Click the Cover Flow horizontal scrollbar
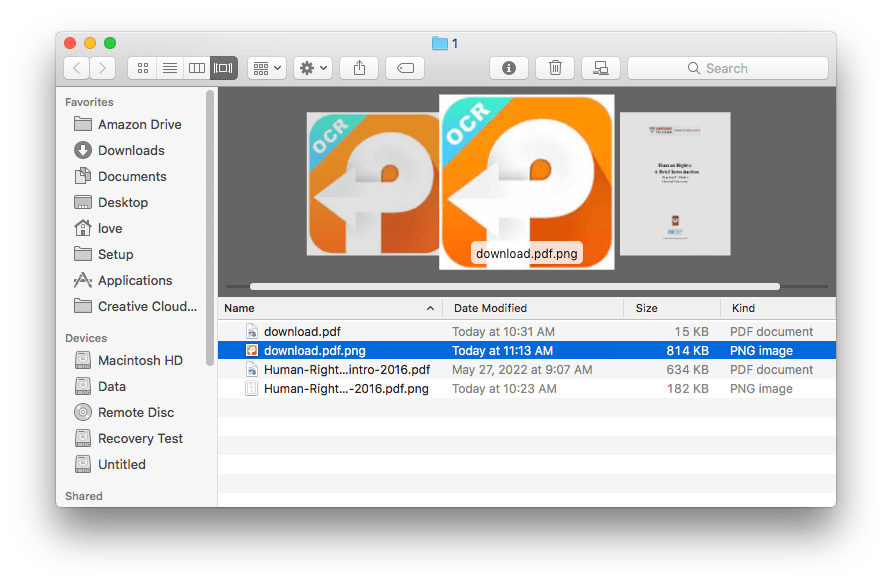The width and height of the screenshot is (892, 587). click(515, 287)
